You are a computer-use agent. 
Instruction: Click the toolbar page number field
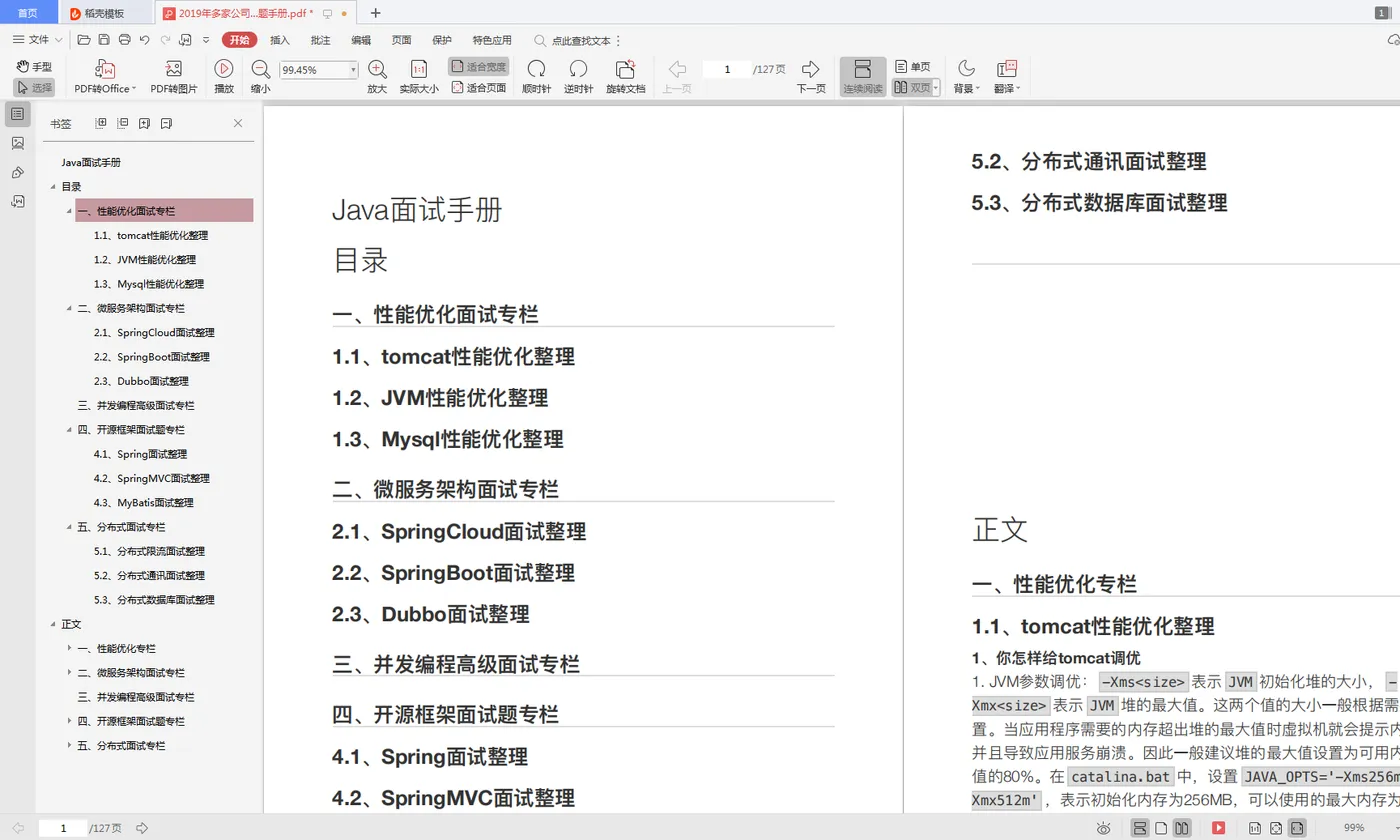click(x=727, y=70)
